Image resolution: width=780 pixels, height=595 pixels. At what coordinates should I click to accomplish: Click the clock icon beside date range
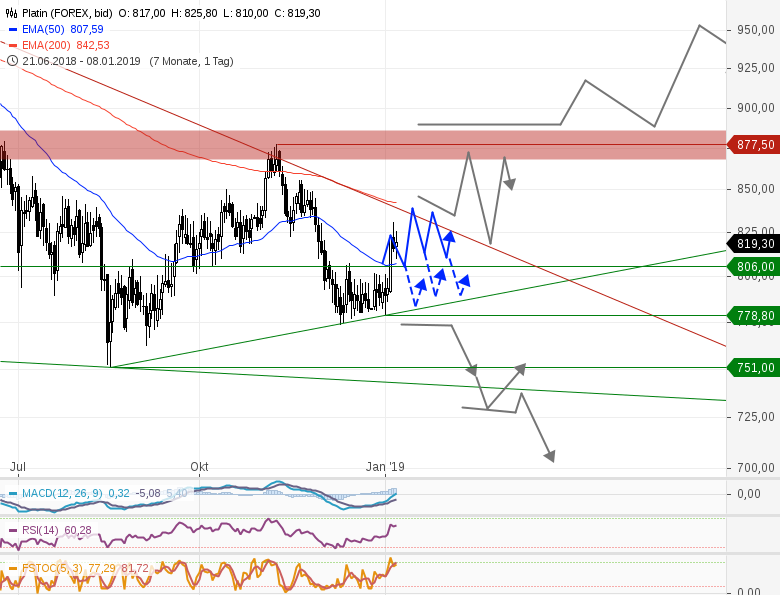coord(12,61)
